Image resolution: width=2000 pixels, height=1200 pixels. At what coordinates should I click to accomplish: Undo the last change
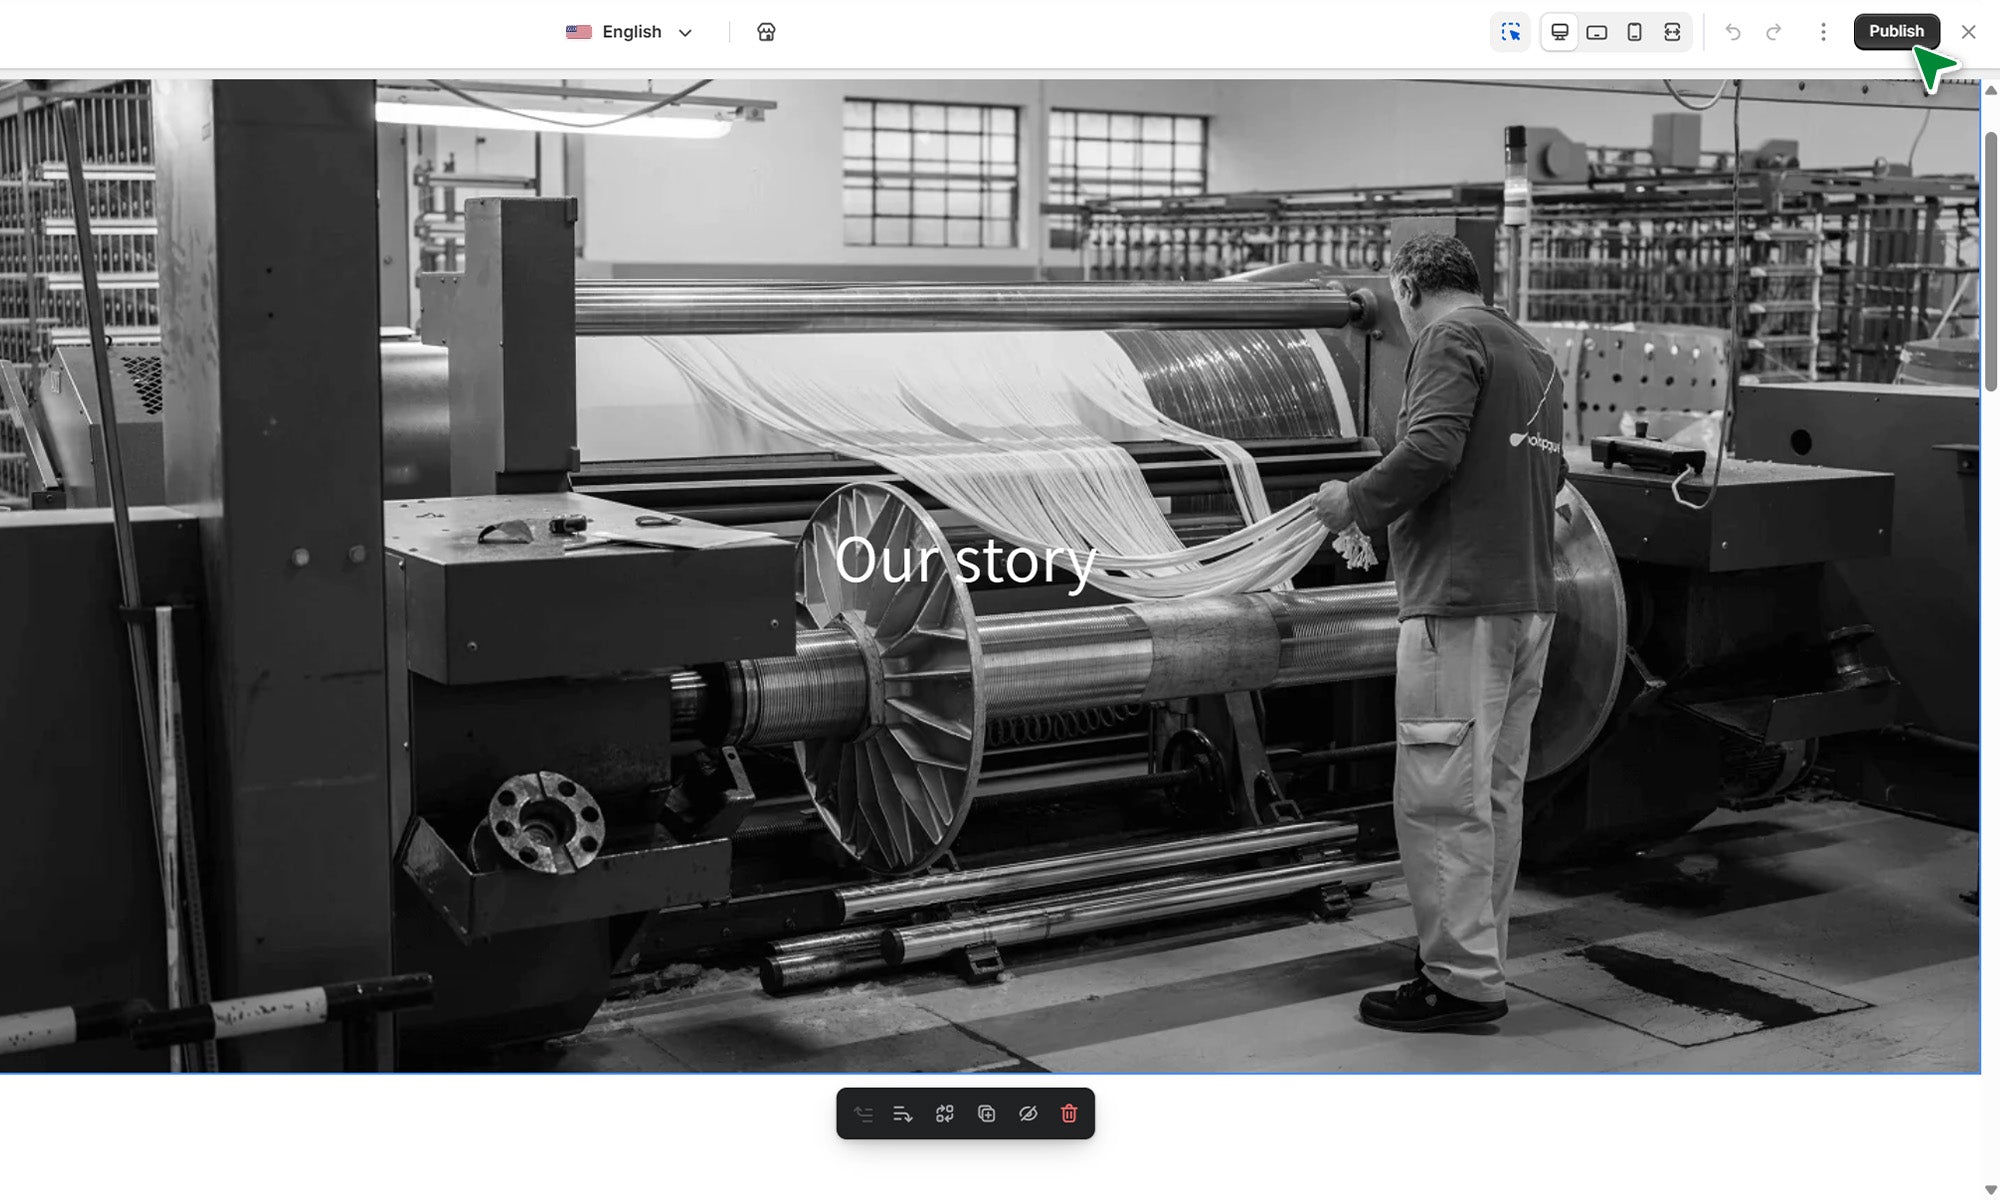(1733, 32)
